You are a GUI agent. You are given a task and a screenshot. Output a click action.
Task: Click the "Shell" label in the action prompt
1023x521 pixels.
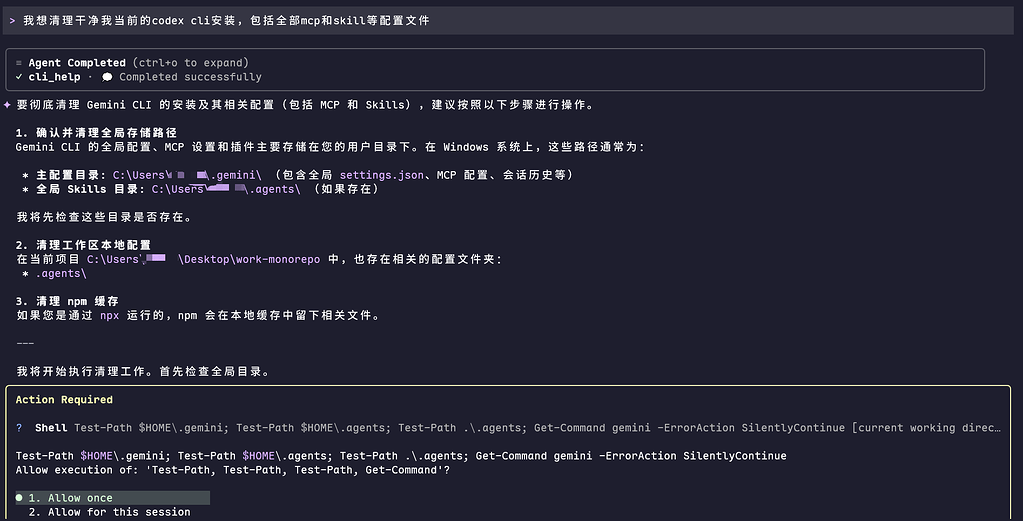point(51,428)
